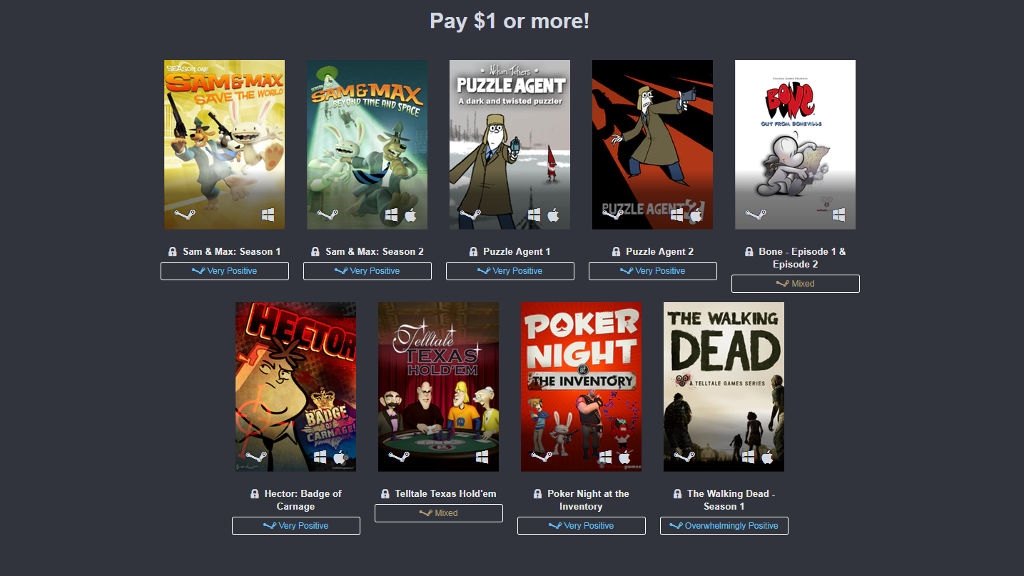1024x576 pixels.
Task: Click the lock icon next to Puzzle Agent 2
Action: click(x=615, y=251)
